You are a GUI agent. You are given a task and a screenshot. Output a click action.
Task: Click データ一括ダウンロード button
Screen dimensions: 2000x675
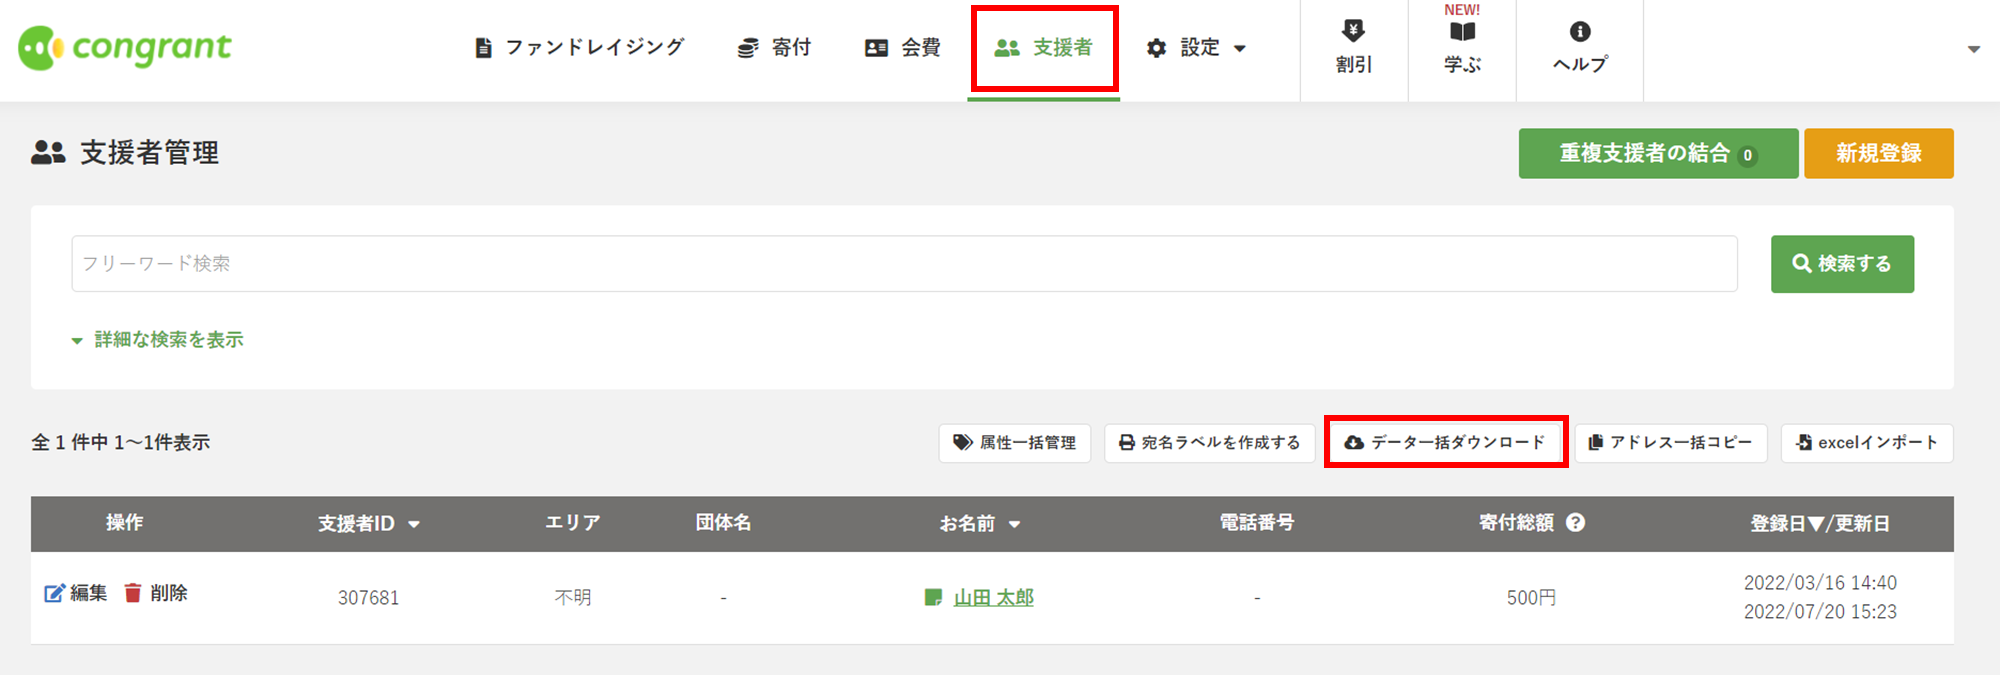point(1445,442)
